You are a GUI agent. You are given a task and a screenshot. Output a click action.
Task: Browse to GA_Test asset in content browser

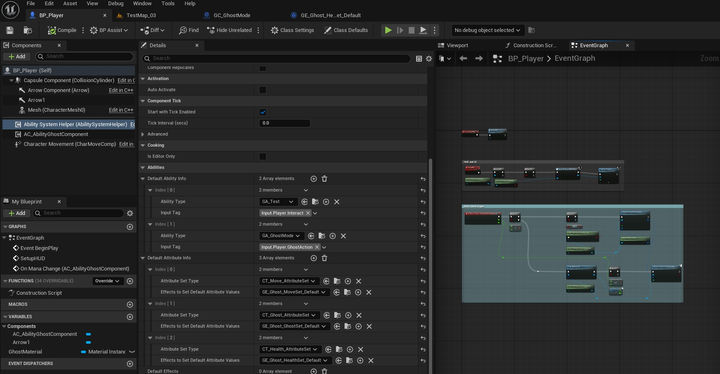click(x=315, y=202)
